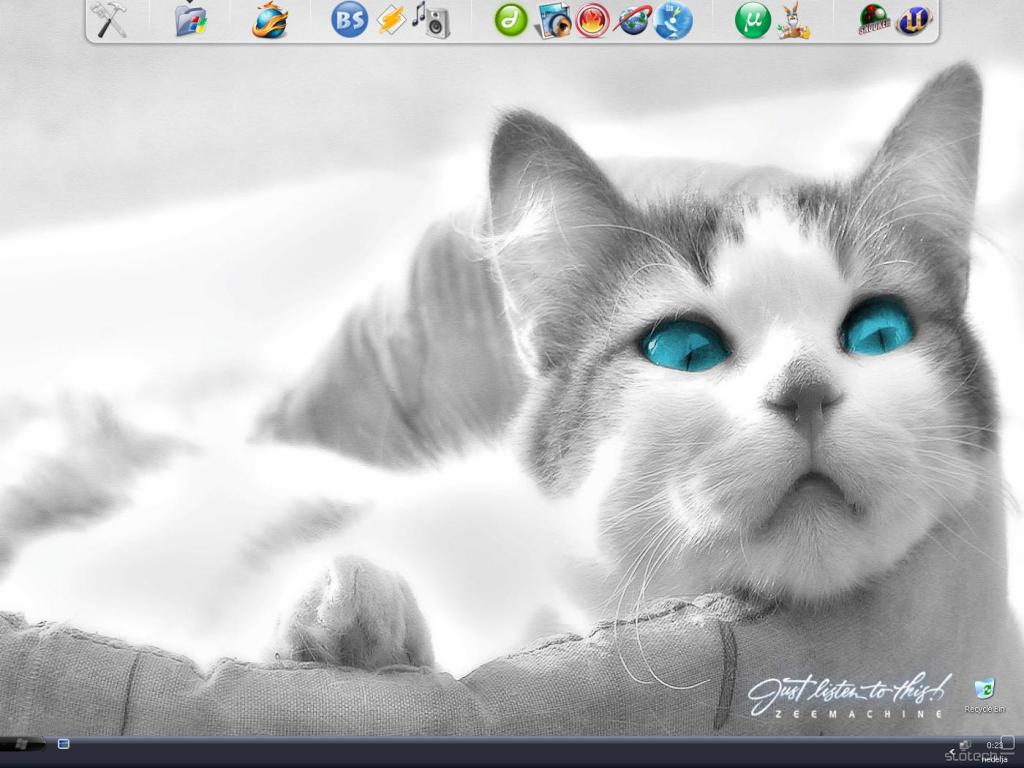Expand hidden tray icons arrow
The width and height of the screenshot is (1024, 768).
point(951,753)
